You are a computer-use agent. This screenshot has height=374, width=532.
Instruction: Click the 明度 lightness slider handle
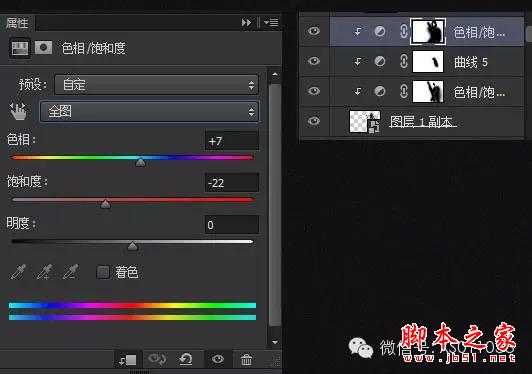click(132, 246)
